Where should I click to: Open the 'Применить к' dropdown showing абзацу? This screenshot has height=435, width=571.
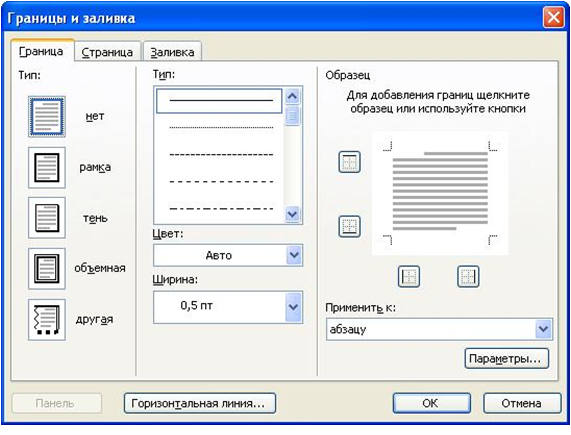[439, 329]
